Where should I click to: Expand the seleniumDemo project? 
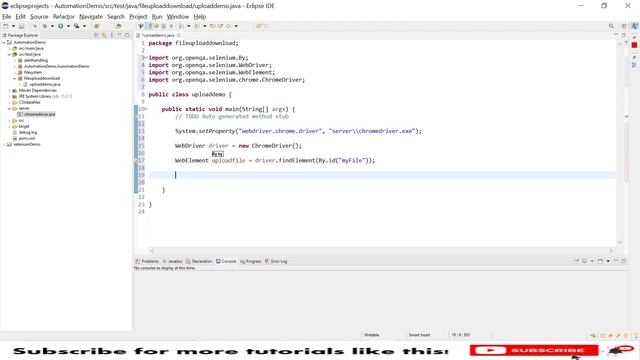pos(4,144)
